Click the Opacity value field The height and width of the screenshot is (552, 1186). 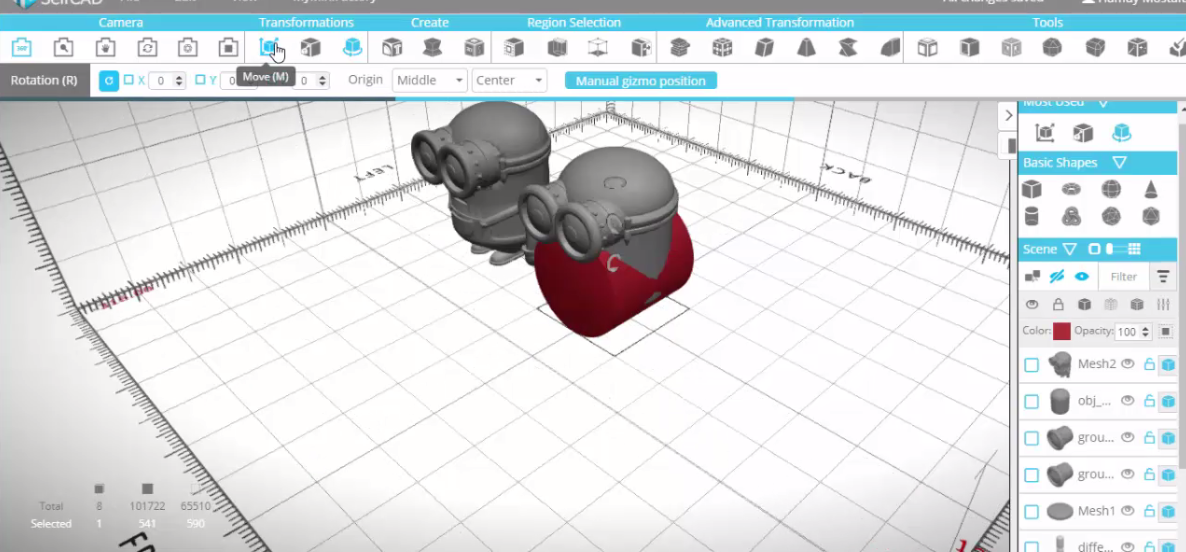coord(1127,331)
